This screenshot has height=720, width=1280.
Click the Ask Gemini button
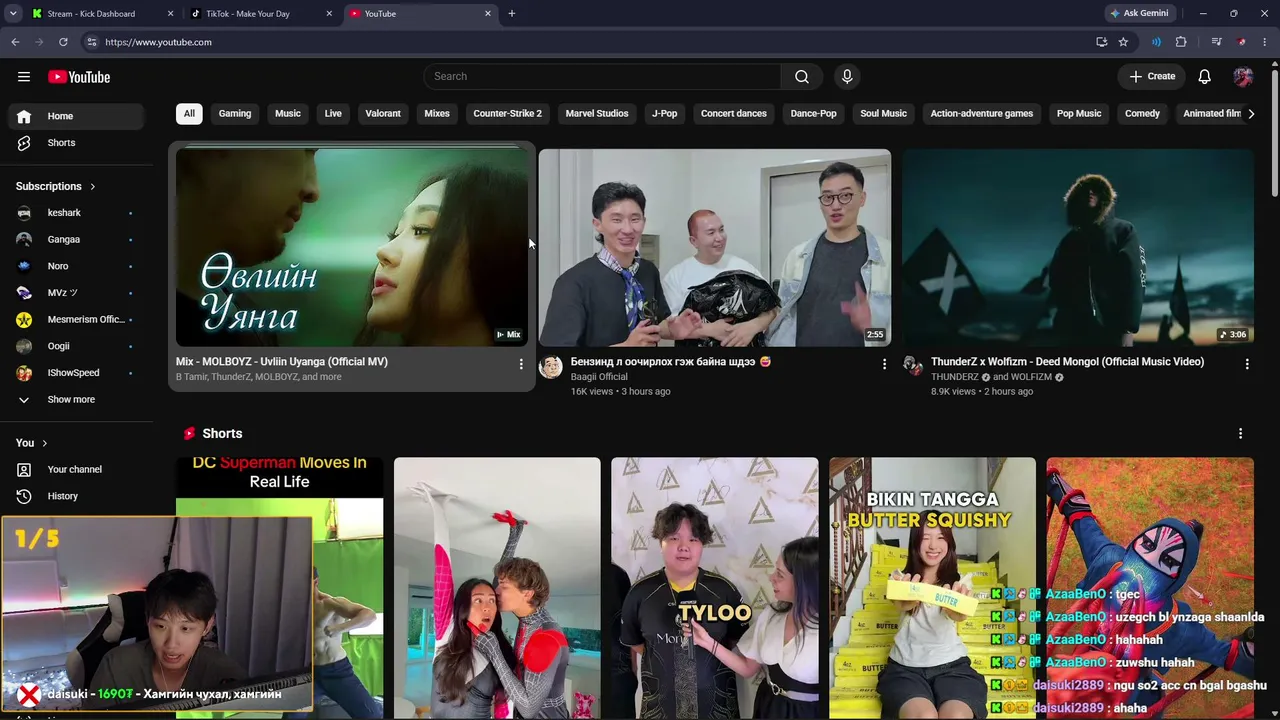[1139, 14]
